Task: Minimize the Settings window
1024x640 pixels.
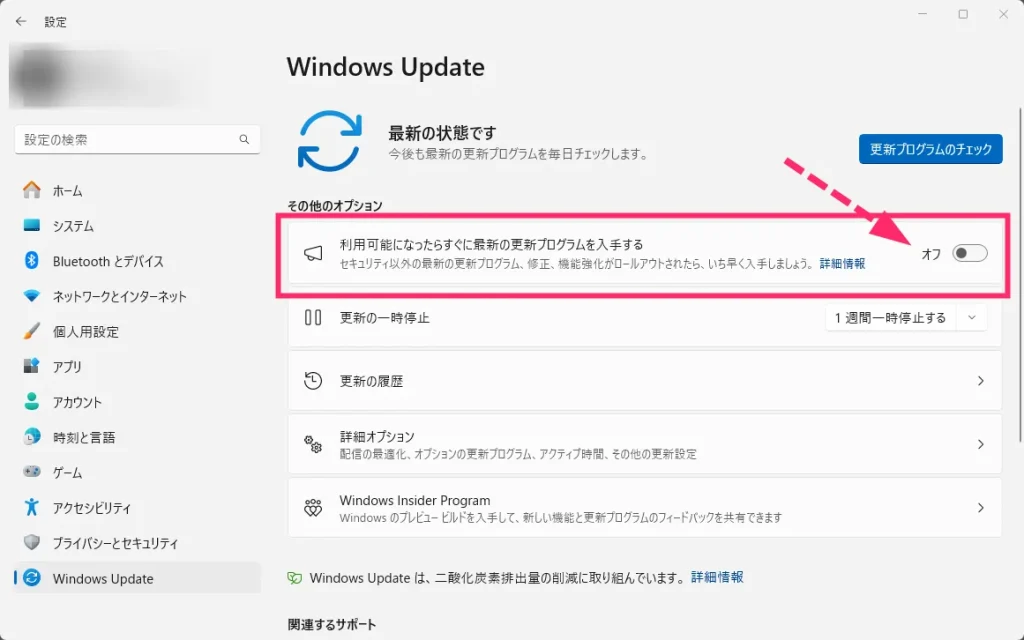Action: click(923, 14)
